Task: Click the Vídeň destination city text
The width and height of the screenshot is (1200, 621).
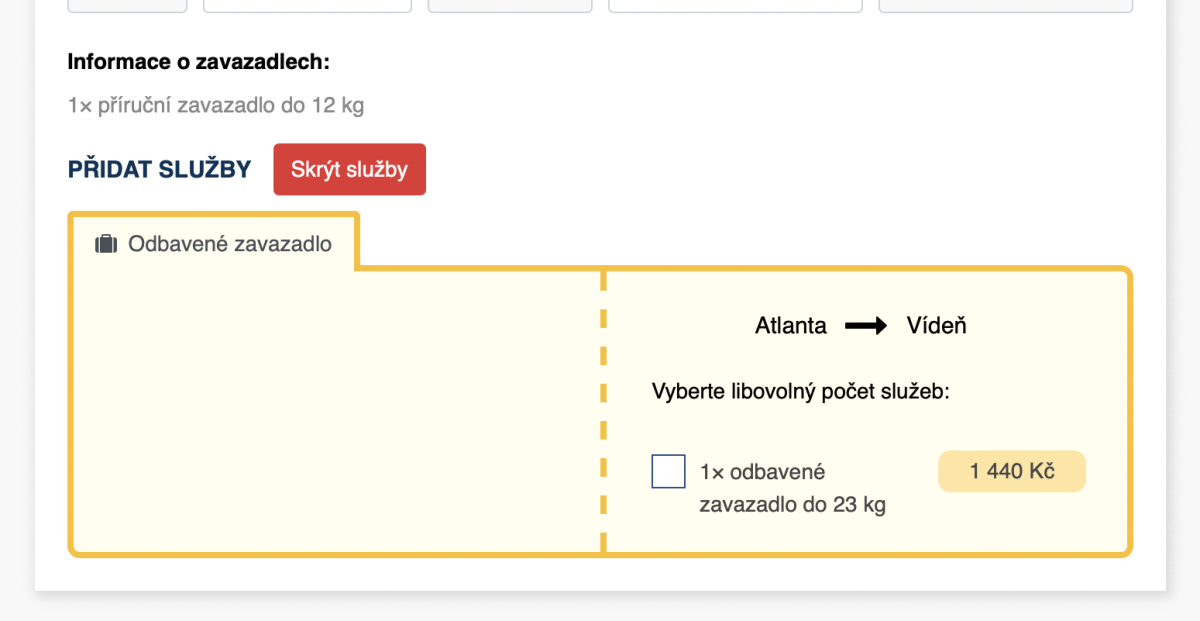Action: pyautogui.click(x=936, y=326)
